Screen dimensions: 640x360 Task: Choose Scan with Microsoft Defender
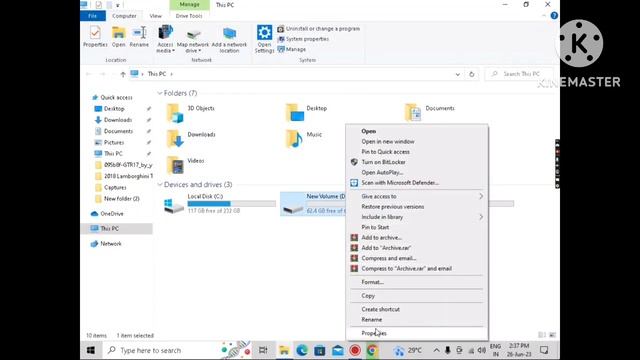click(x=417, y=183)
